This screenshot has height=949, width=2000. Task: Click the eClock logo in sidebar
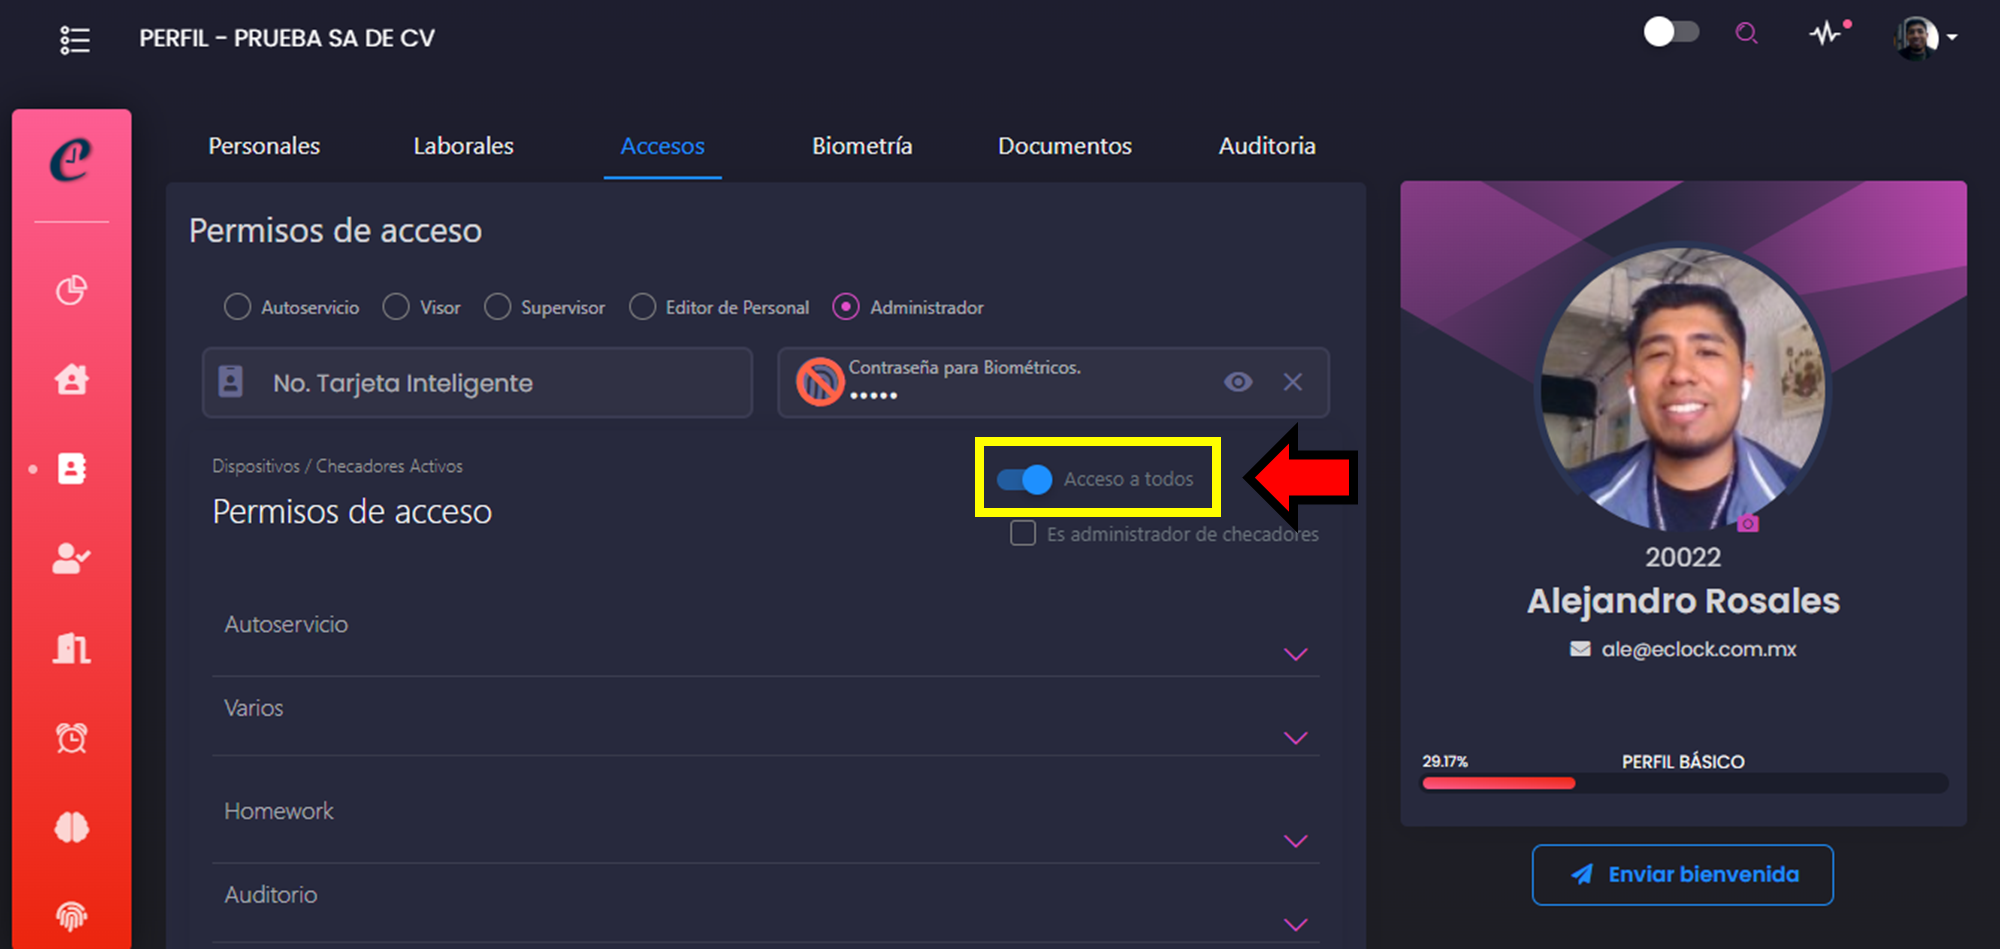[71, 160]
